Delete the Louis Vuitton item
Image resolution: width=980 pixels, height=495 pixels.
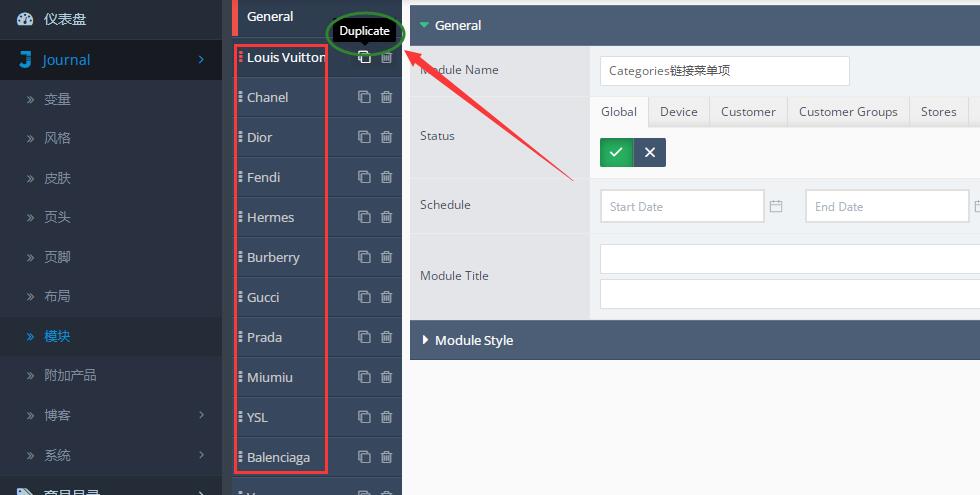386,57
